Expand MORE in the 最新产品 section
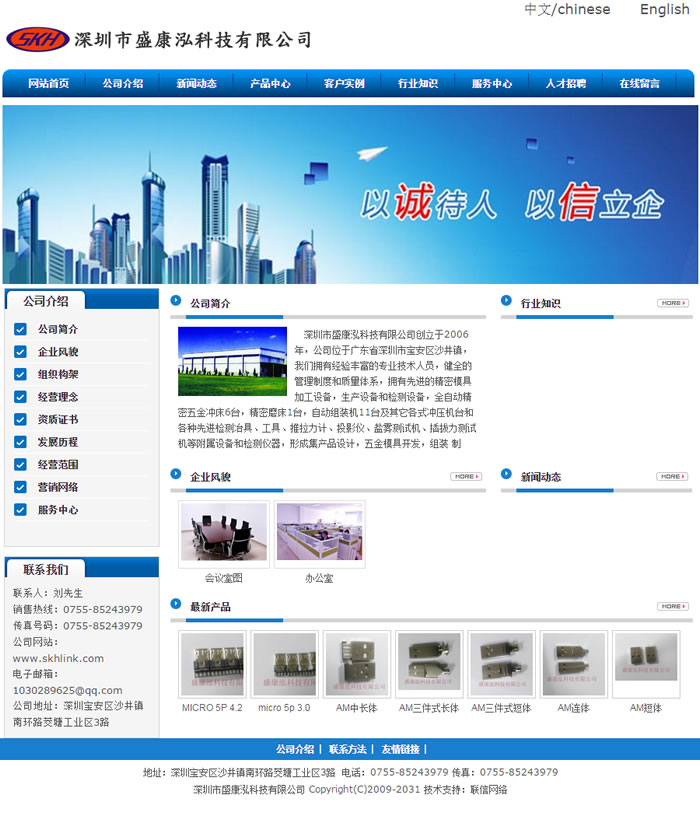 [x=672, y=607]
